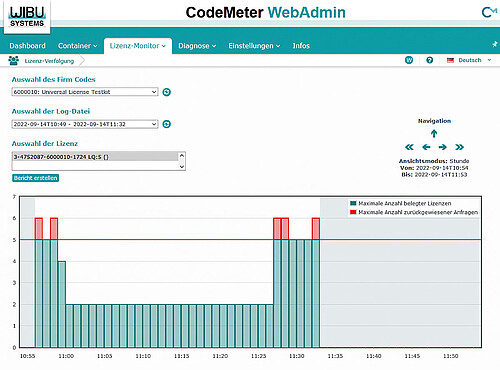Click the pin icon in navigation bar
This screenshot has width=500, height=370.
point(495,44)
